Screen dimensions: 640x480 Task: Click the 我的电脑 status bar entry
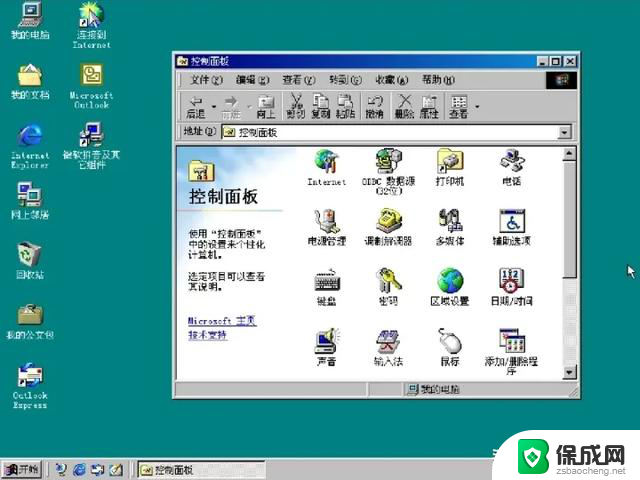(x=433, y=389)
